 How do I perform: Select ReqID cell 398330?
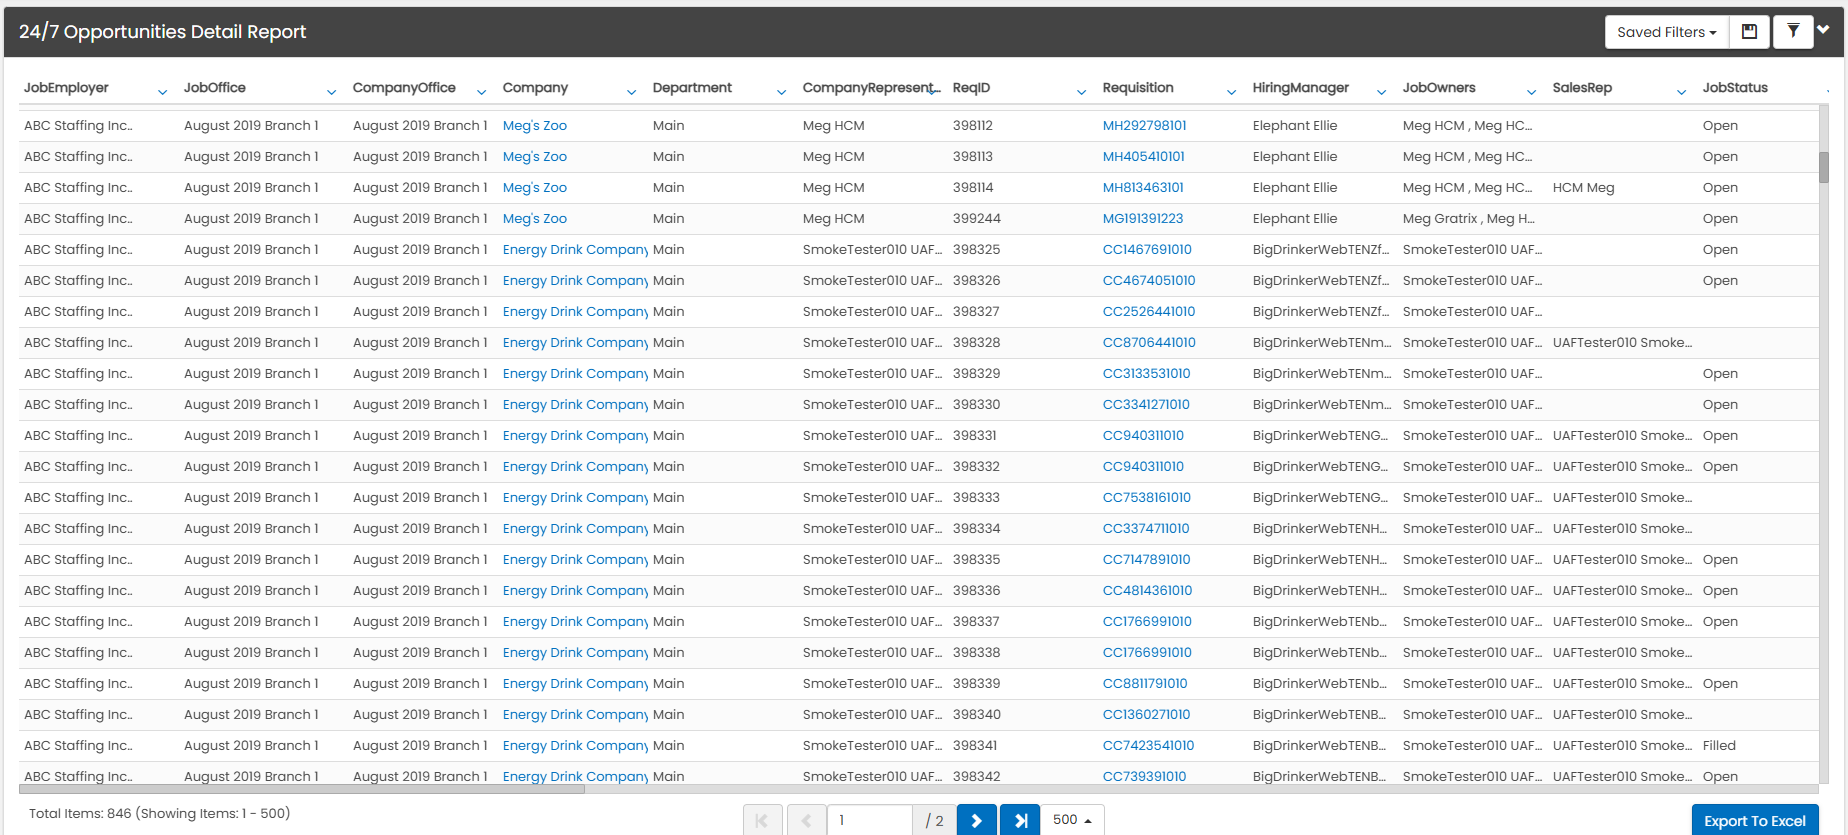977,405
